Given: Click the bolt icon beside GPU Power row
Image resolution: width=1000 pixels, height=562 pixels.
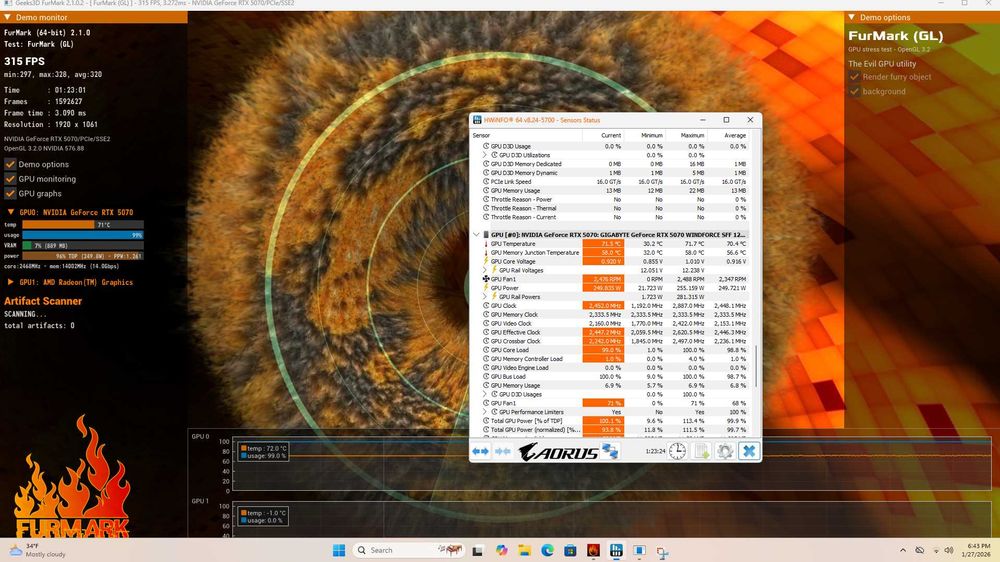Looking at the screenshot, I should click(486, 288).
